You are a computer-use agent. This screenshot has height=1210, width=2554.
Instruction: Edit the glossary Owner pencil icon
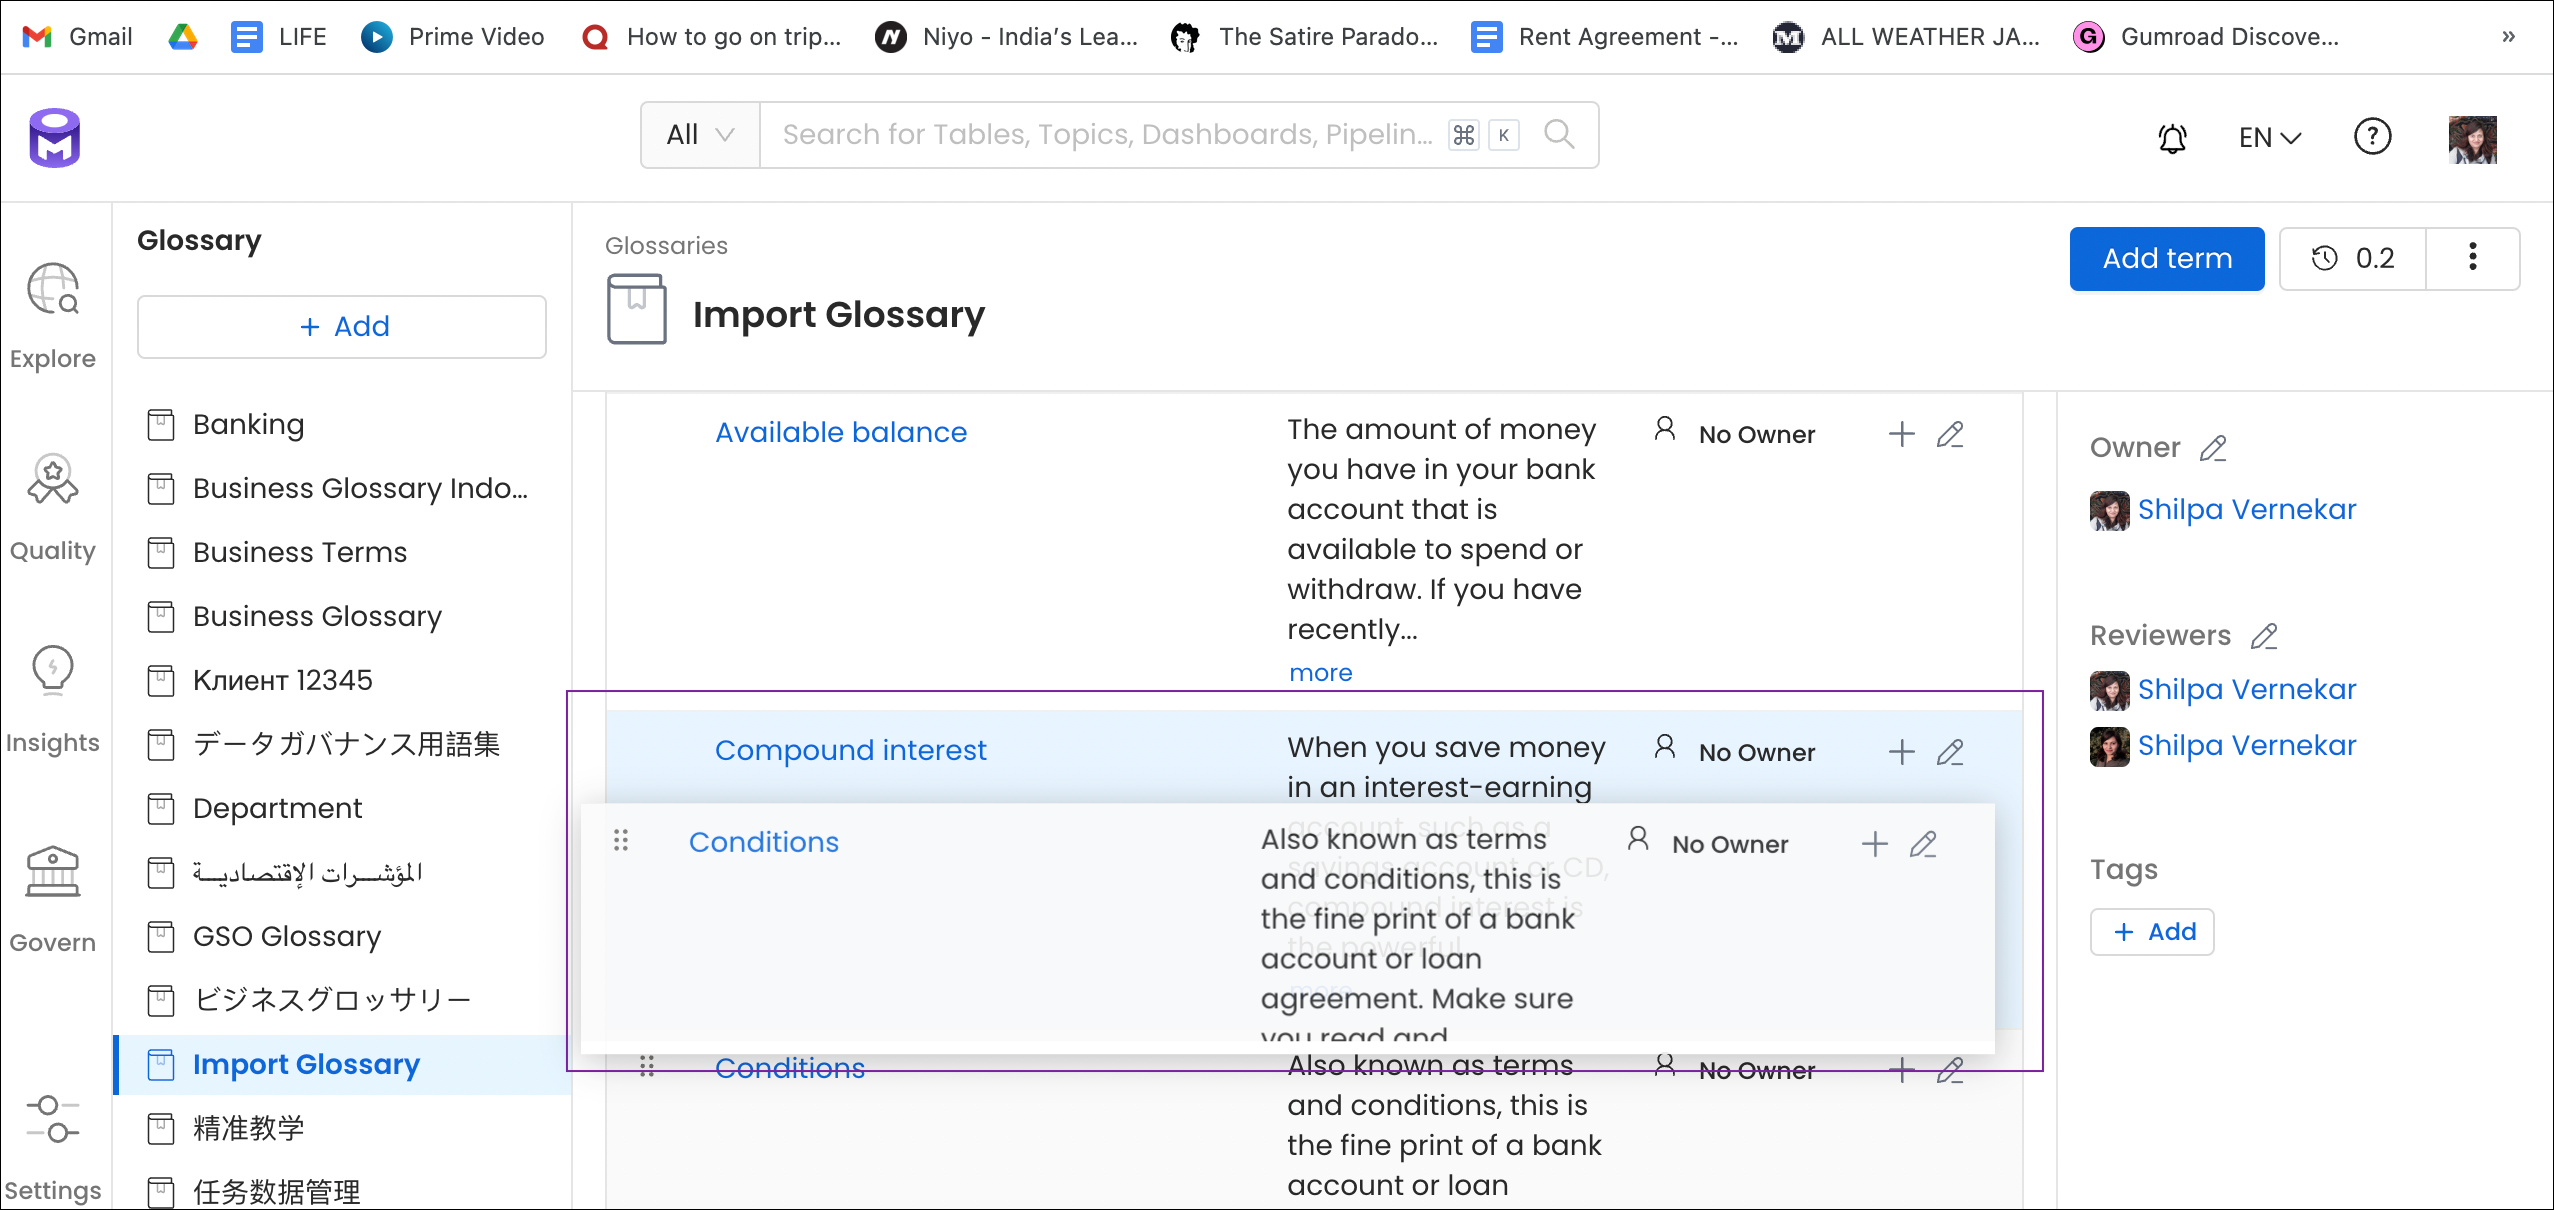[x=2213, y=448]
